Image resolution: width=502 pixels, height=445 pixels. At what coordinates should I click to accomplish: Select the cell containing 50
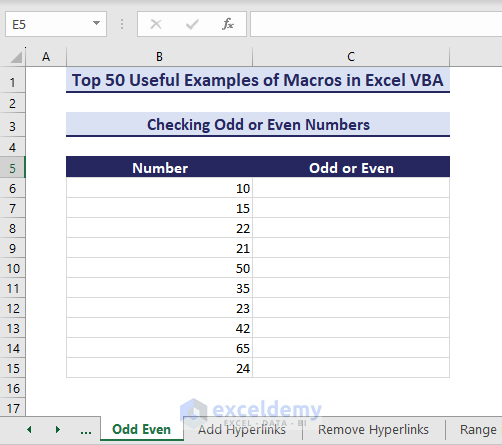[x=159, y=268]
